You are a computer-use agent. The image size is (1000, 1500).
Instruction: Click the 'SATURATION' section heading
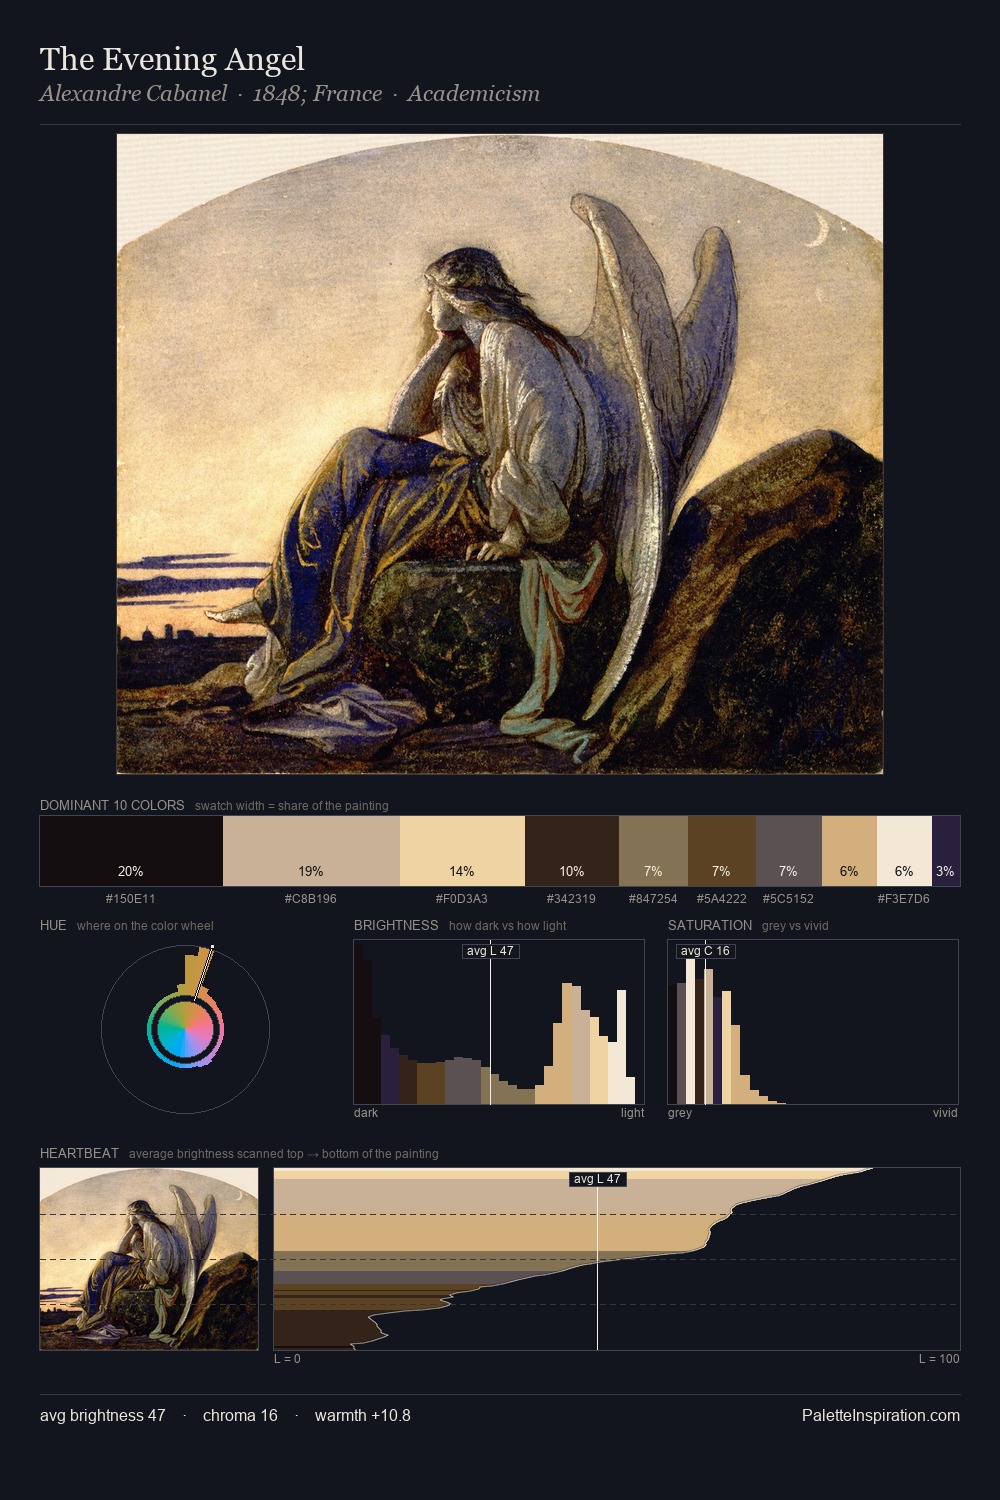pyautogui.click(x=710, y=926)
